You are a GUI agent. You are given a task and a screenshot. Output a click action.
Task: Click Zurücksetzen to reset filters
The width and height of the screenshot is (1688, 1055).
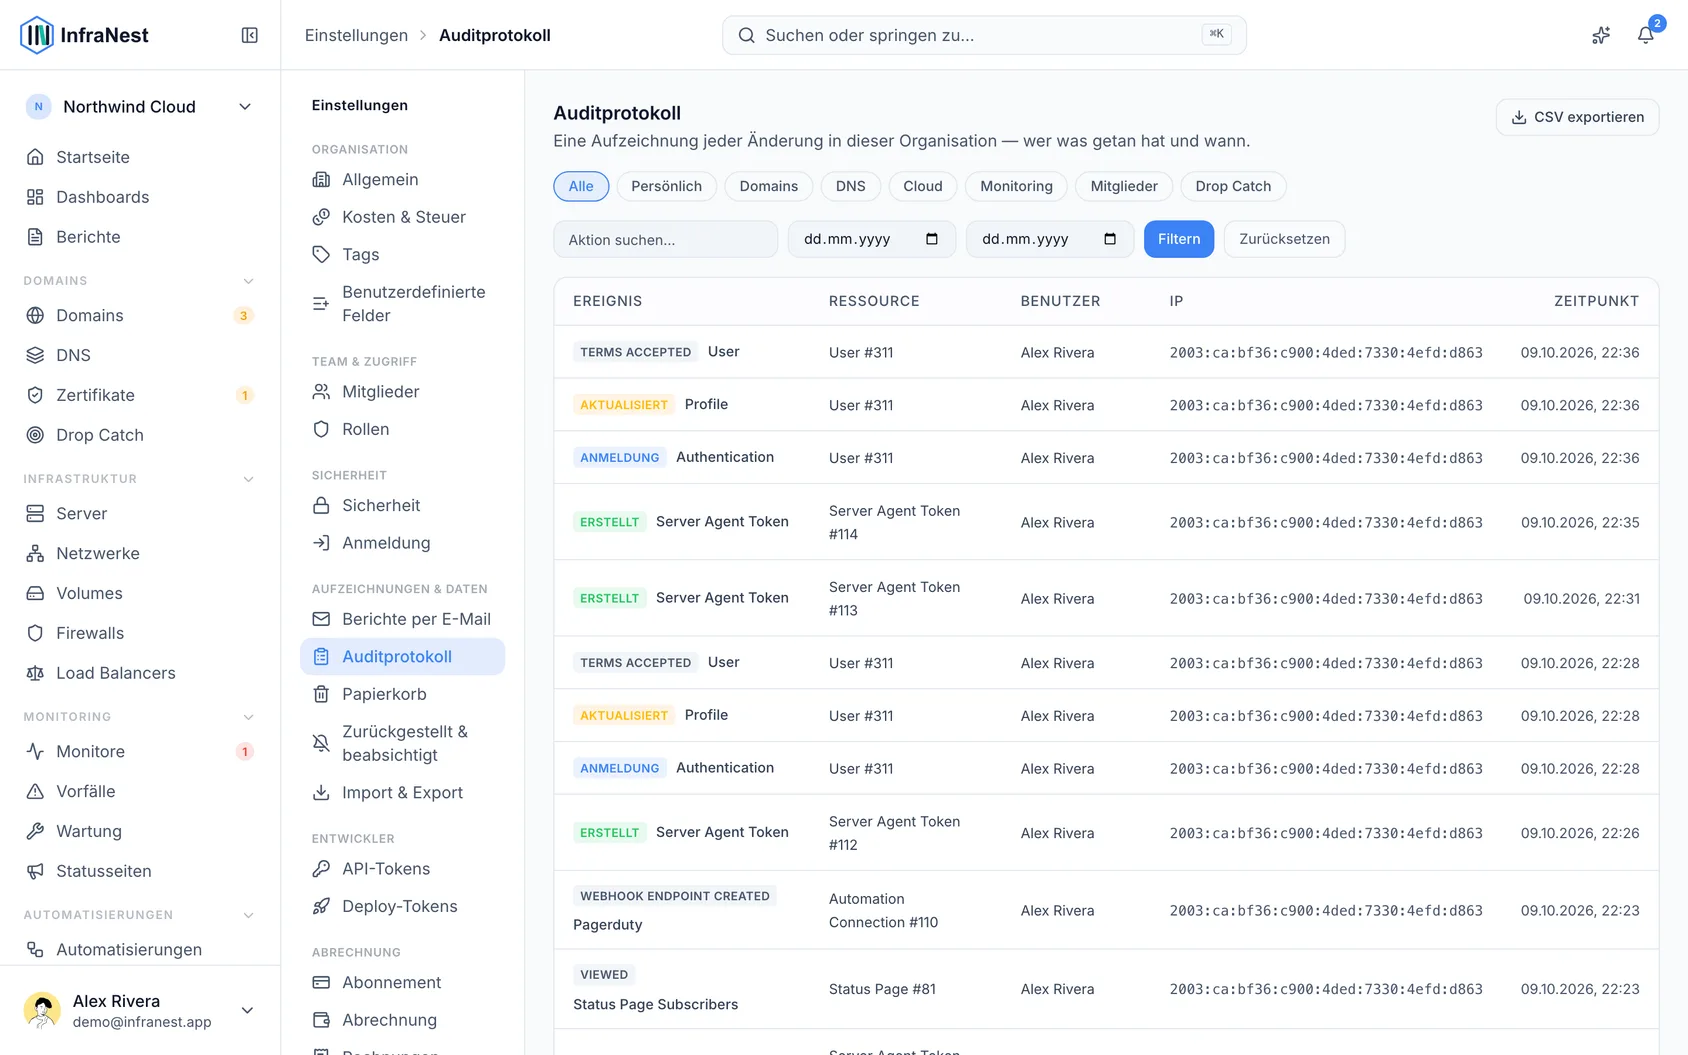(x=1284, y=239)
